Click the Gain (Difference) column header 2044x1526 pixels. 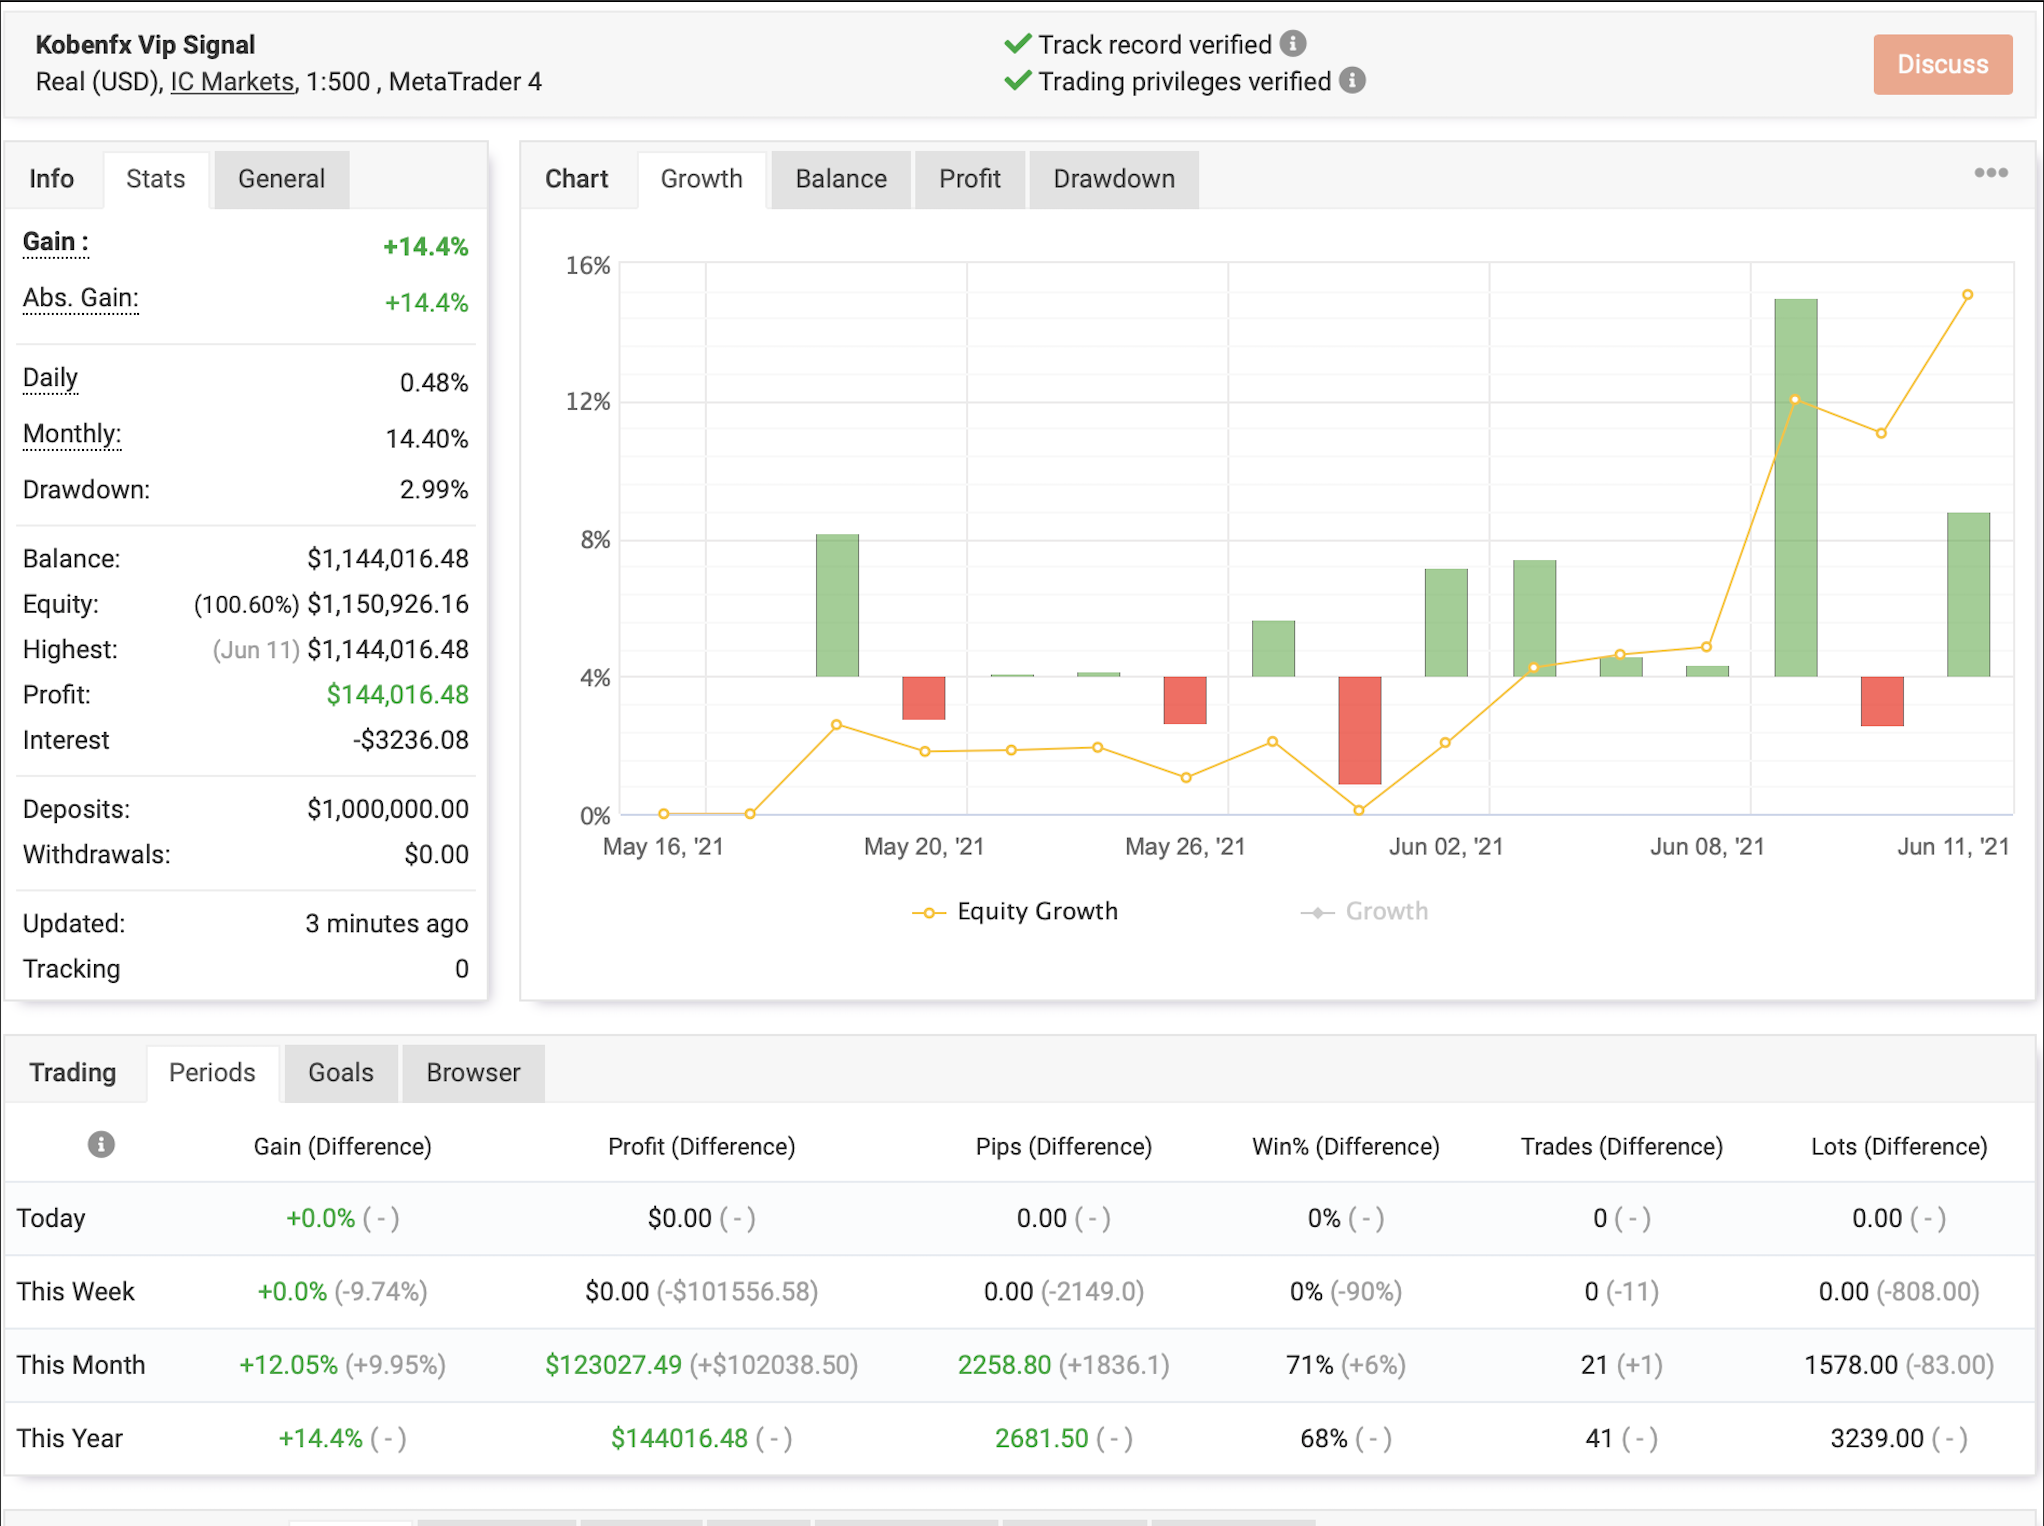click(x=342, y=1147)
